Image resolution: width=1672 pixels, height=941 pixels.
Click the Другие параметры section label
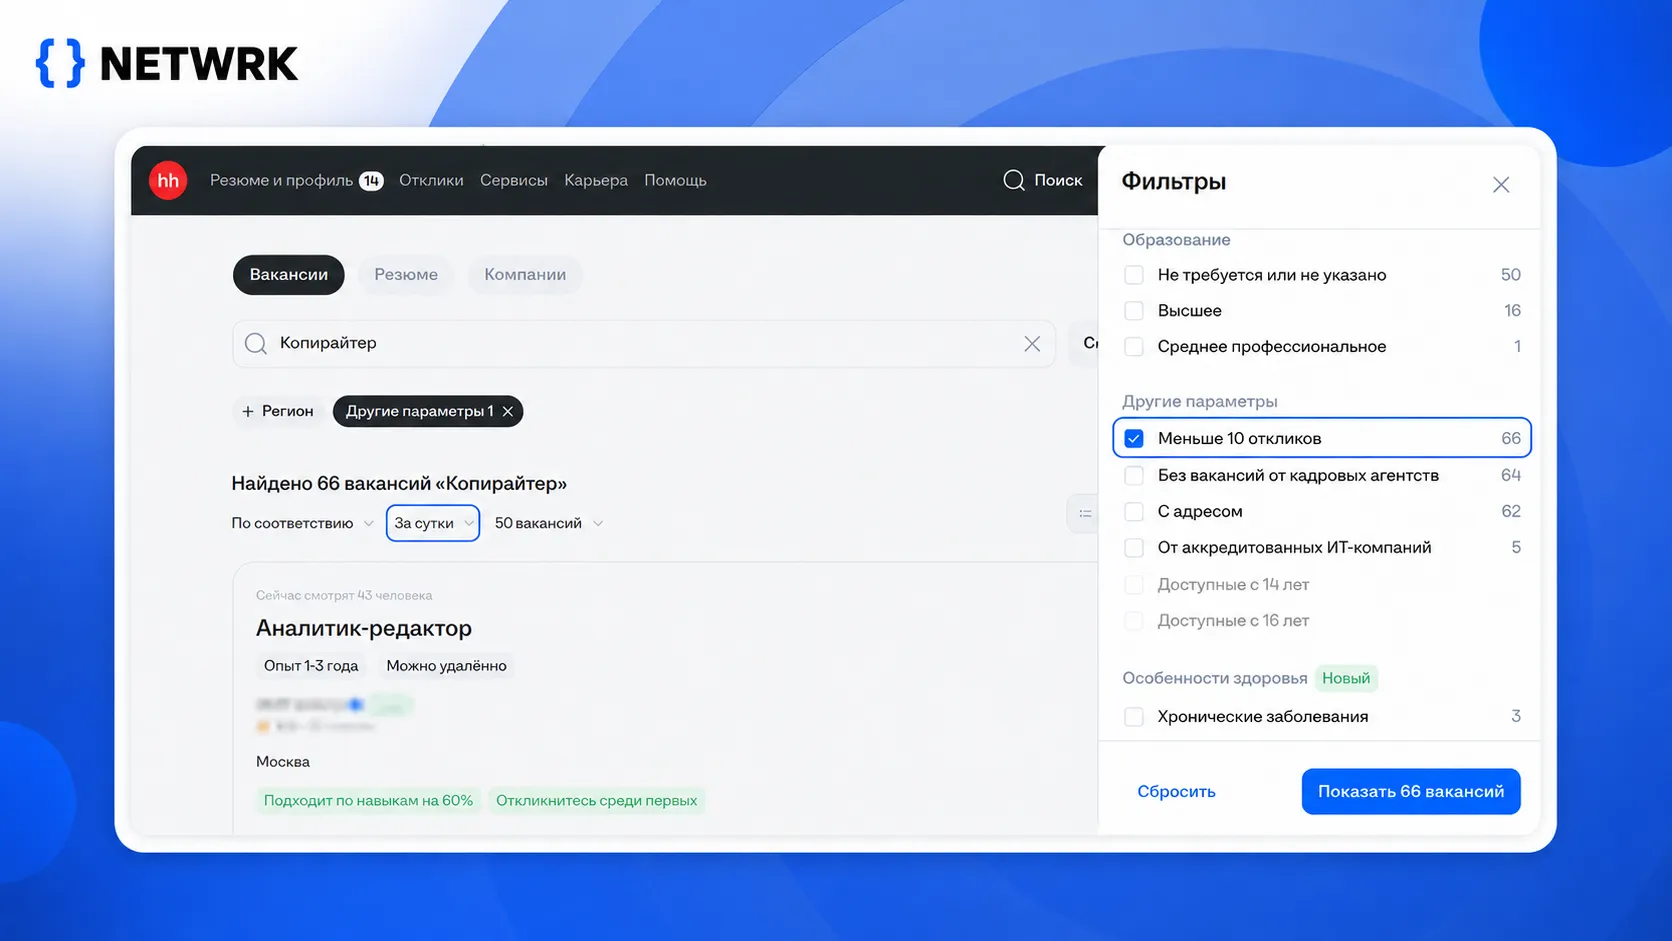(1200, 401)
